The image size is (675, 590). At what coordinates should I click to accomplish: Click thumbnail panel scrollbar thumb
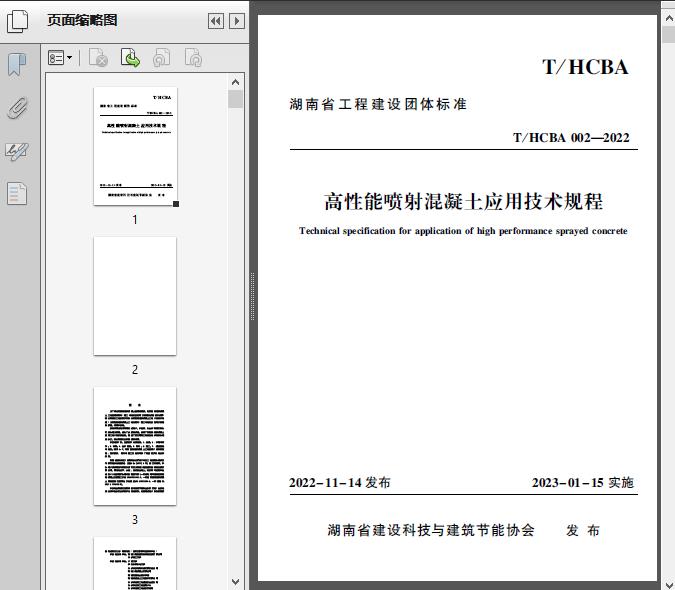pyautogui.click(x=235, y=99)
